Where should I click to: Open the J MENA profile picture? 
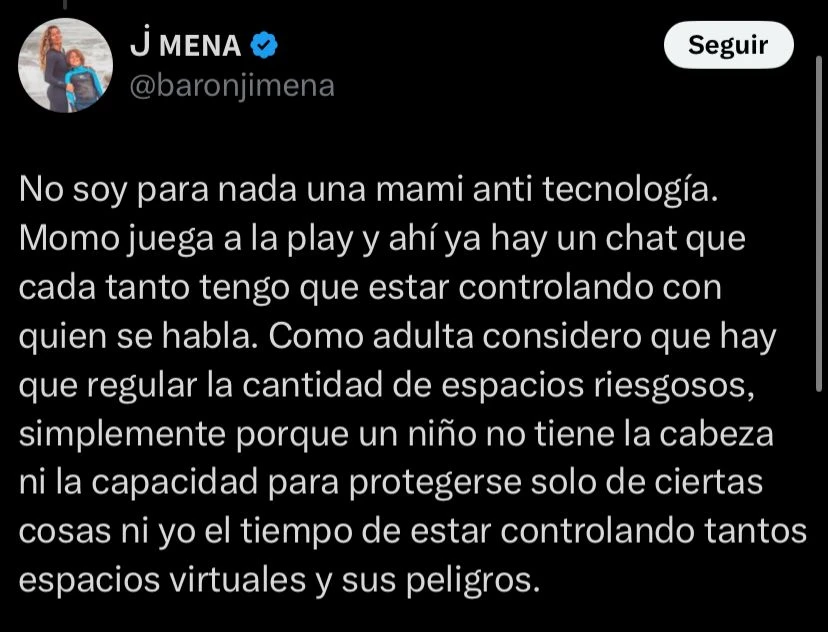[65, 65]
